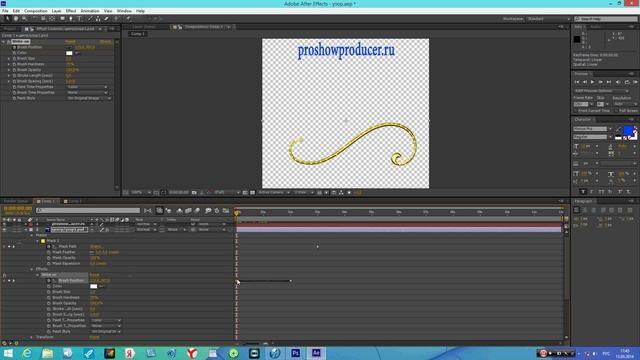The image size is (640, 360).
Task: Expand Brush Opacity property in Effect Controls
Action: point(9,70)
